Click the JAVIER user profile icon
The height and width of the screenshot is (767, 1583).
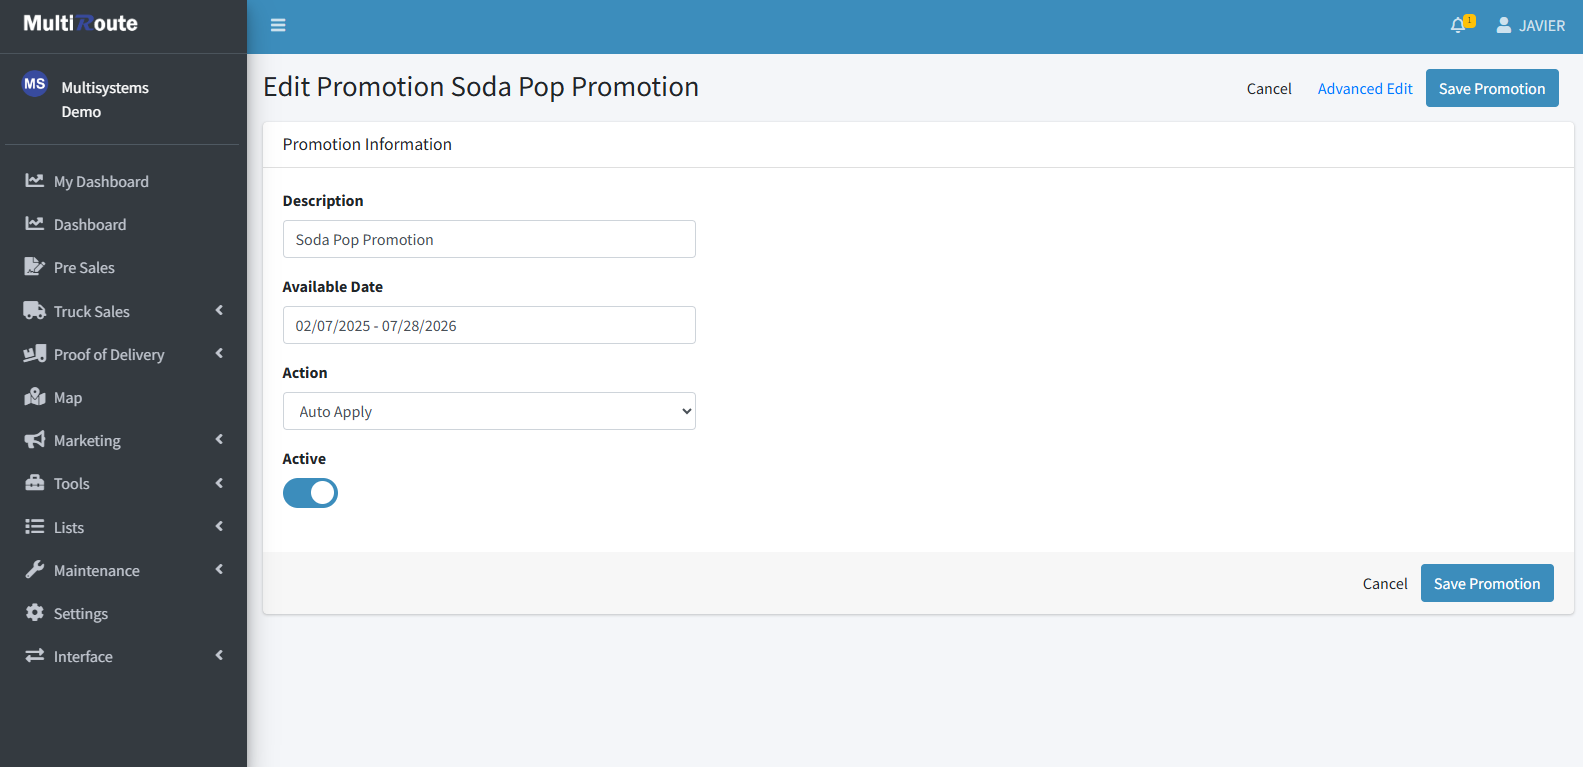point(1503,25)
